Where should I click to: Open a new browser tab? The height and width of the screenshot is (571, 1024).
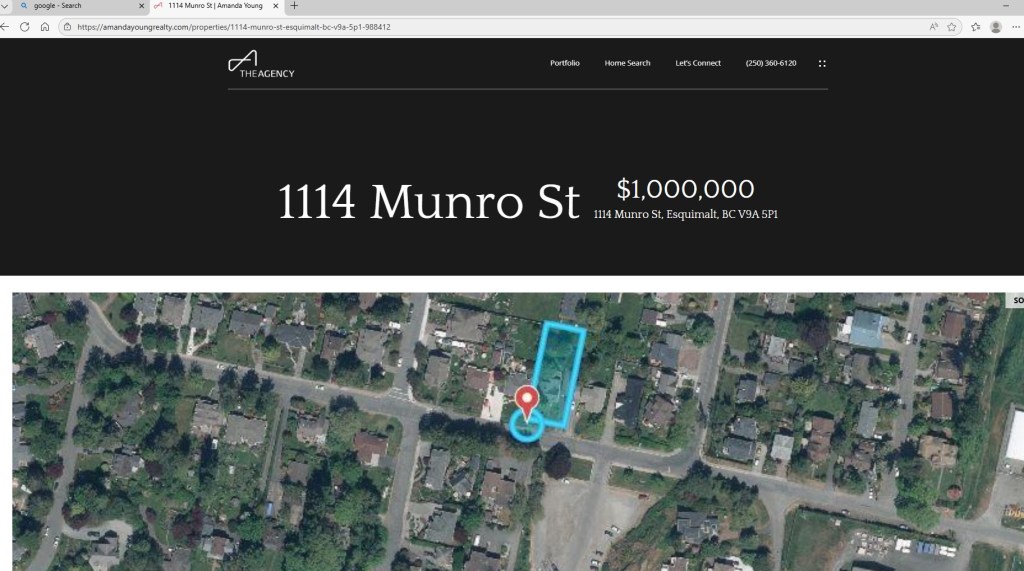(x=295, y=6)
